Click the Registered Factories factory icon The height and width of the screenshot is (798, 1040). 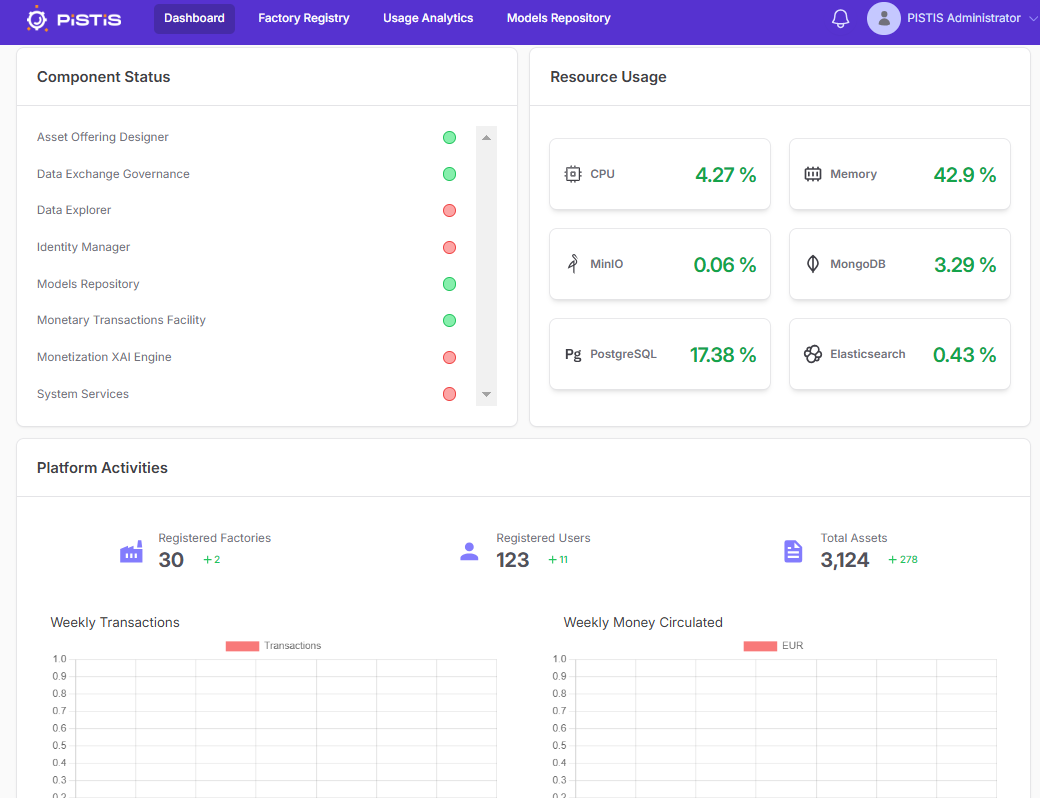(x=131, y=551)
